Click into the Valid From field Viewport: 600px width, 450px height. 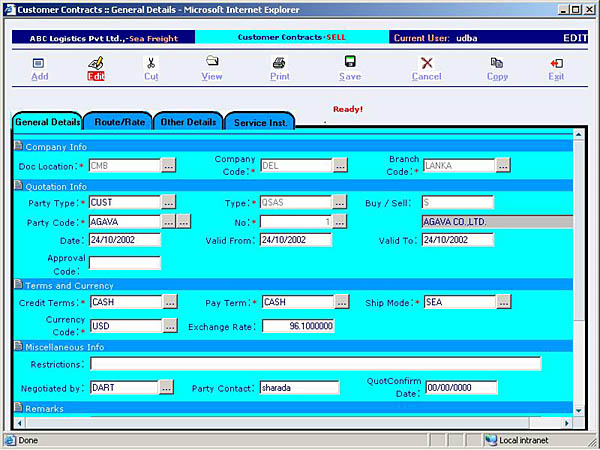click(296, 240)
